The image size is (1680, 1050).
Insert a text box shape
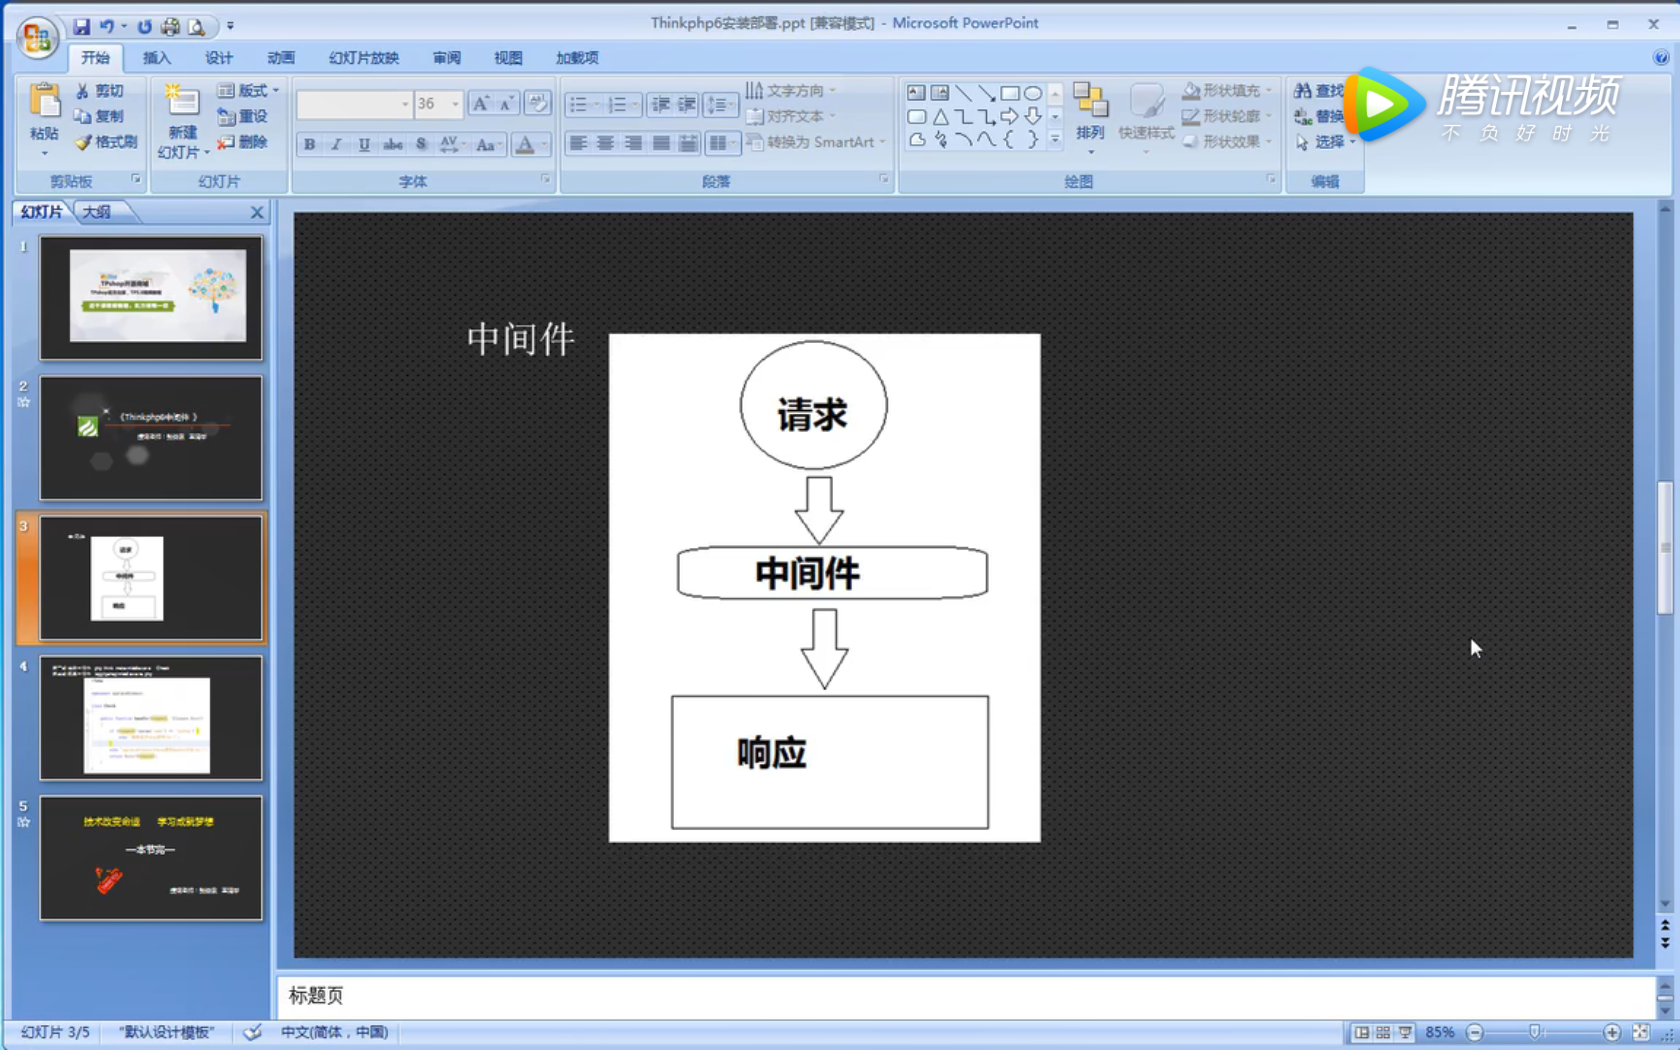tap(916, 93)
